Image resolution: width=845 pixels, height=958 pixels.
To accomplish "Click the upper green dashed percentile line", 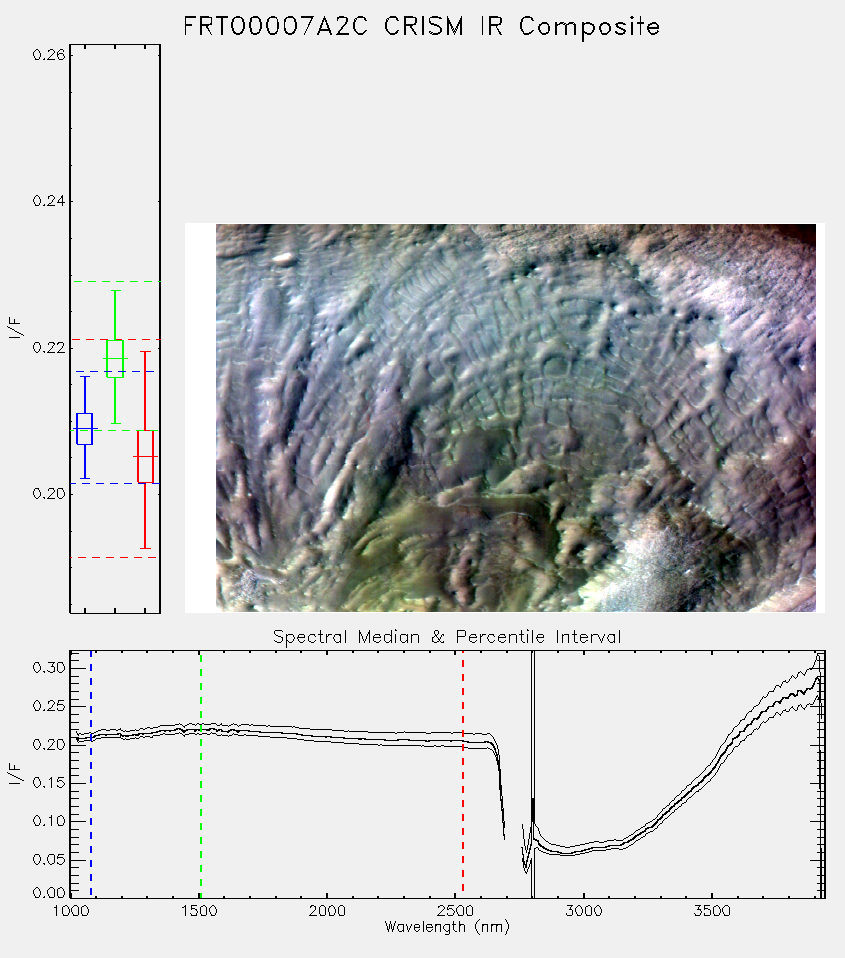I will [115, 282].
